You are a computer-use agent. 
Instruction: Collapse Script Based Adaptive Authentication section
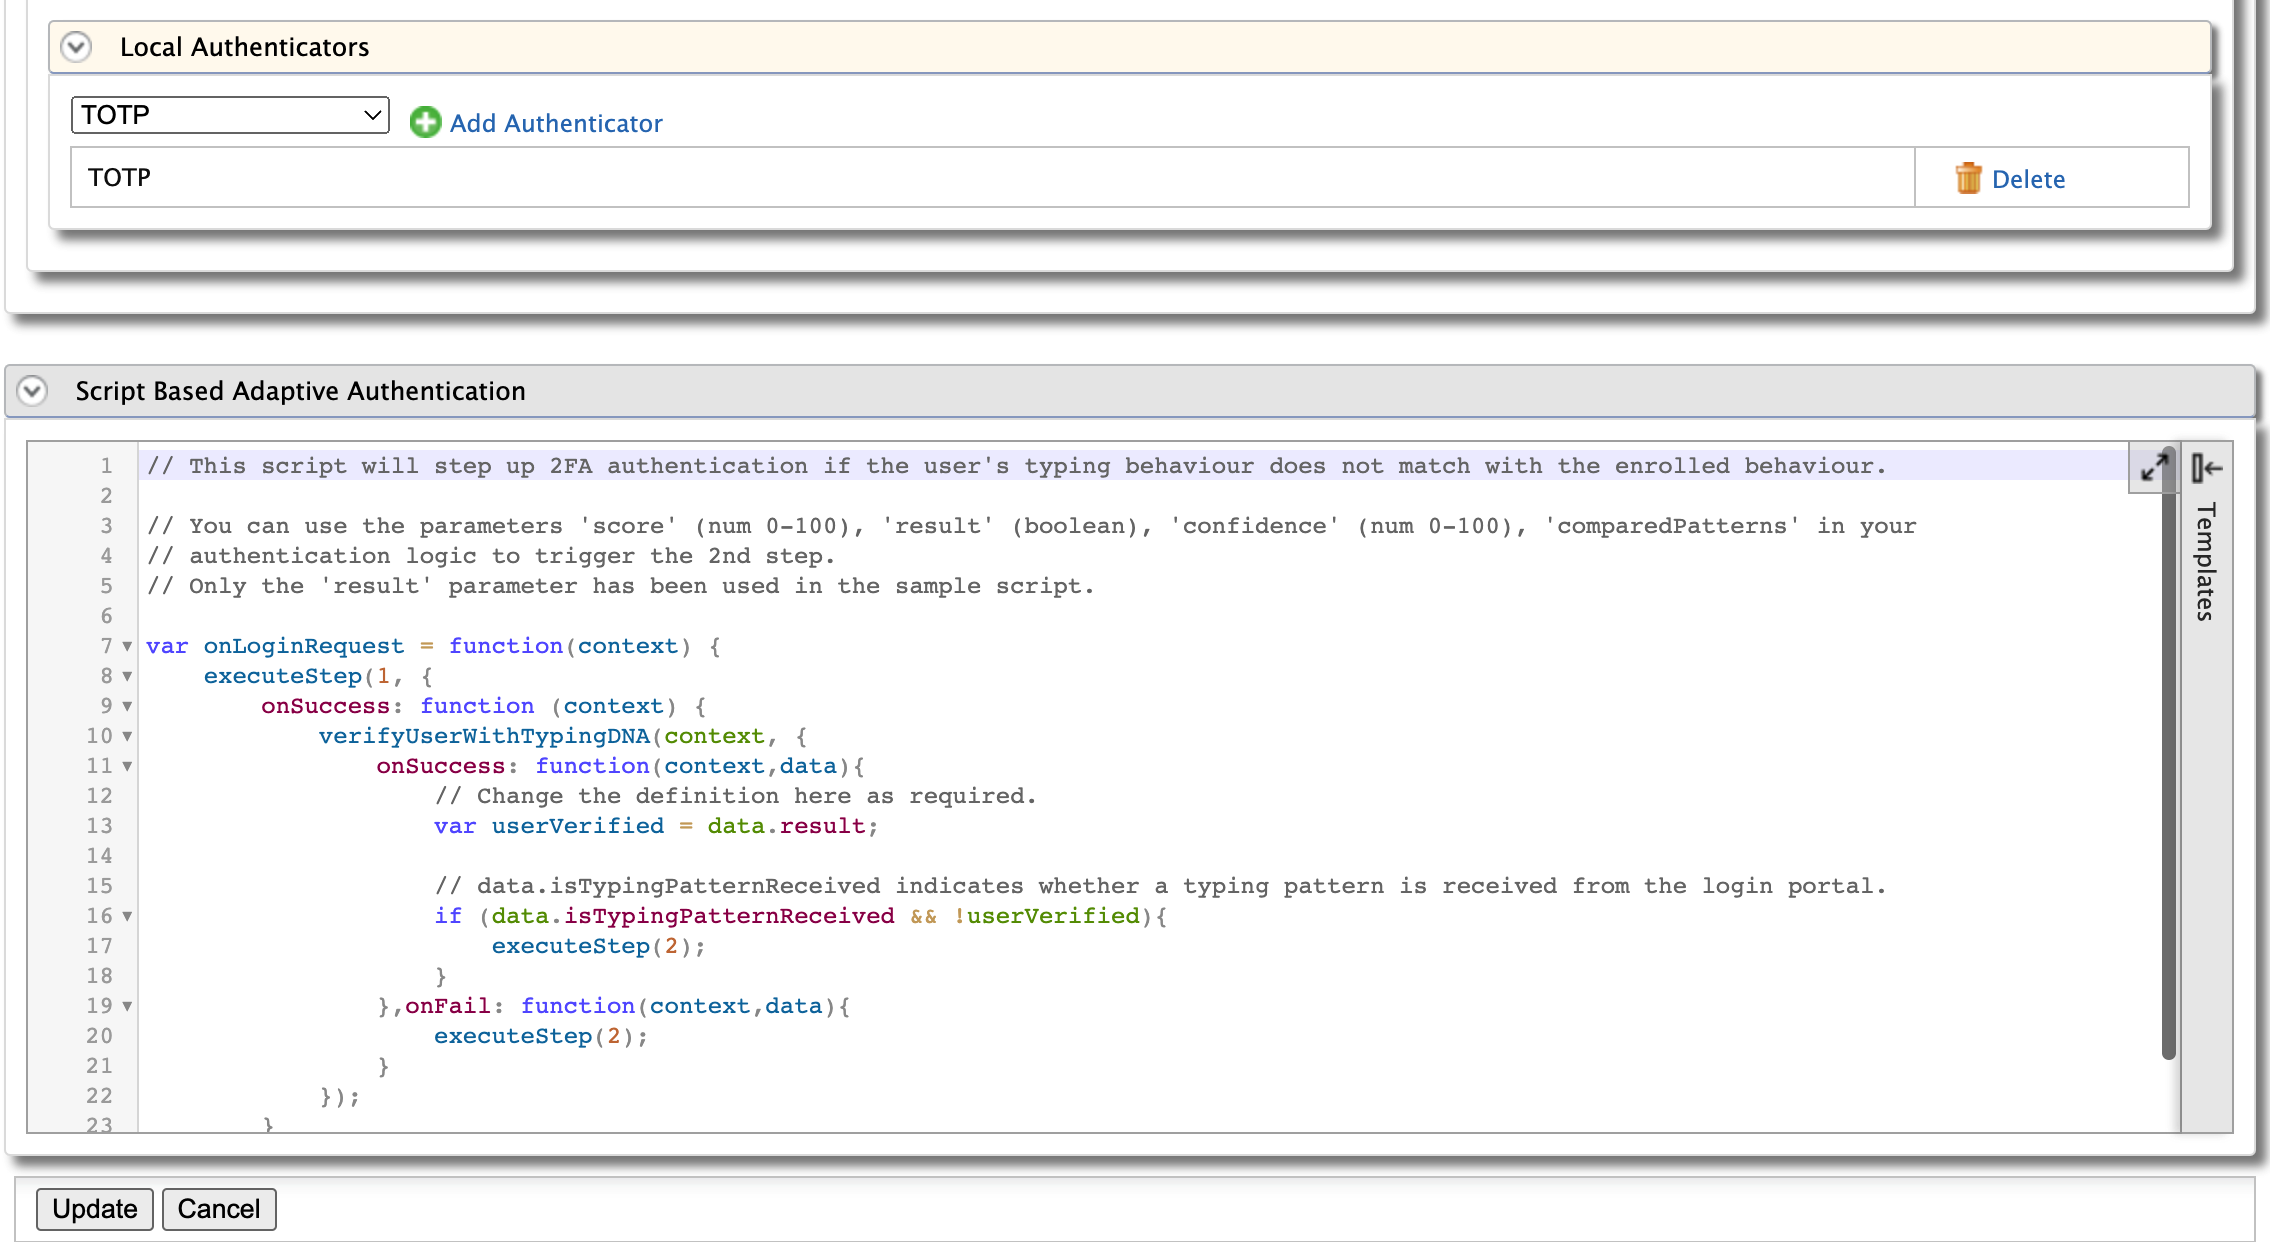pos(32,390)
